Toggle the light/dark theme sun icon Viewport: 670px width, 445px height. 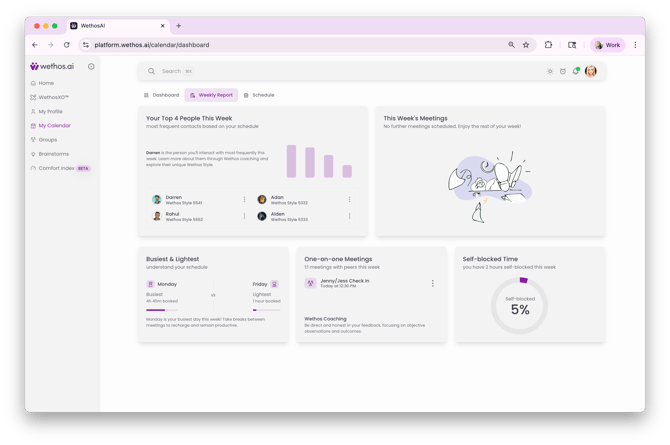[x=550, y=71]
